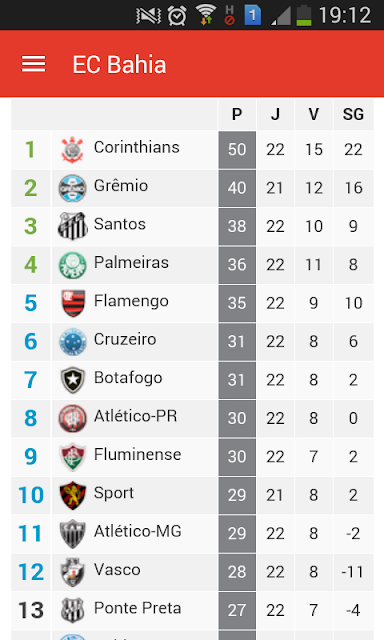Tap the Fluminense club crest
The height and width of the screenshot is (640, 384).
73,457
